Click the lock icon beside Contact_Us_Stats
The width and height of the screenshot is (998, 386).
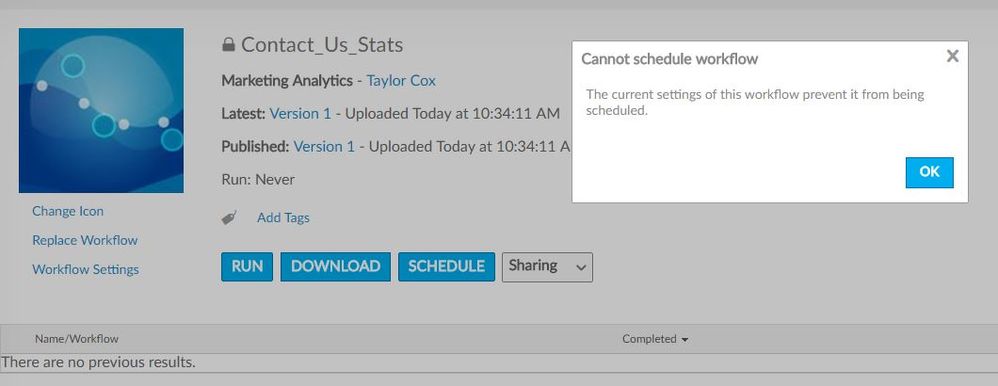(228, 45)
